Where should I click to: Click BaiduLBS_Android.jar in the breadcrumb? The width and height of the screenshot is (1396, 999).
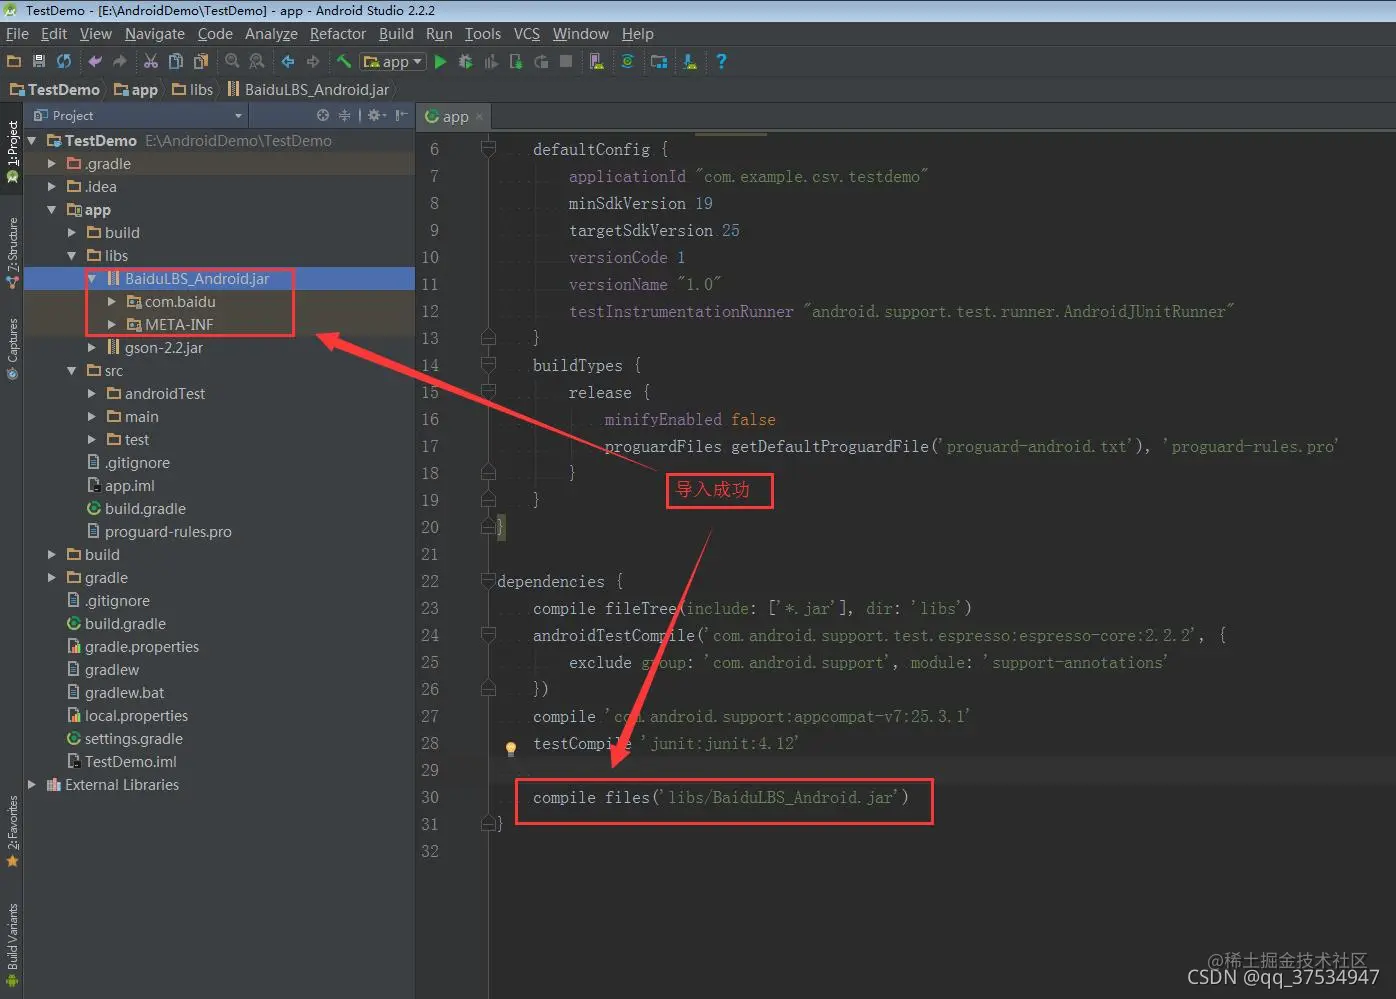coord(308,89)
